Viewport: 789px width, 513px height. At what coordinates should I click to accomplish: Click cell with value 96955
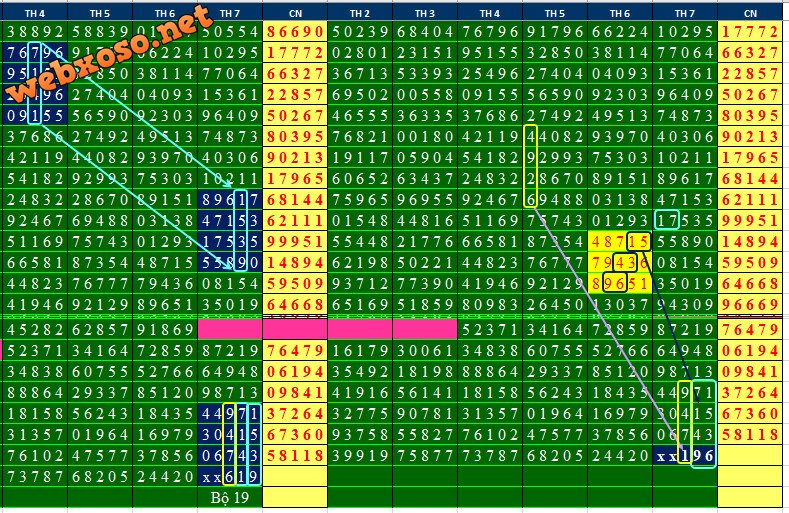pyautogui.click(x=425, y=200)
